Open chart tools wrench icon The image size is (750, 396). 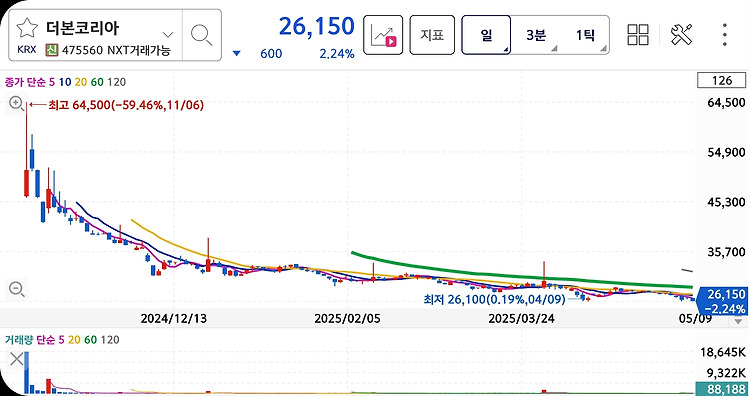pos(682,35)
